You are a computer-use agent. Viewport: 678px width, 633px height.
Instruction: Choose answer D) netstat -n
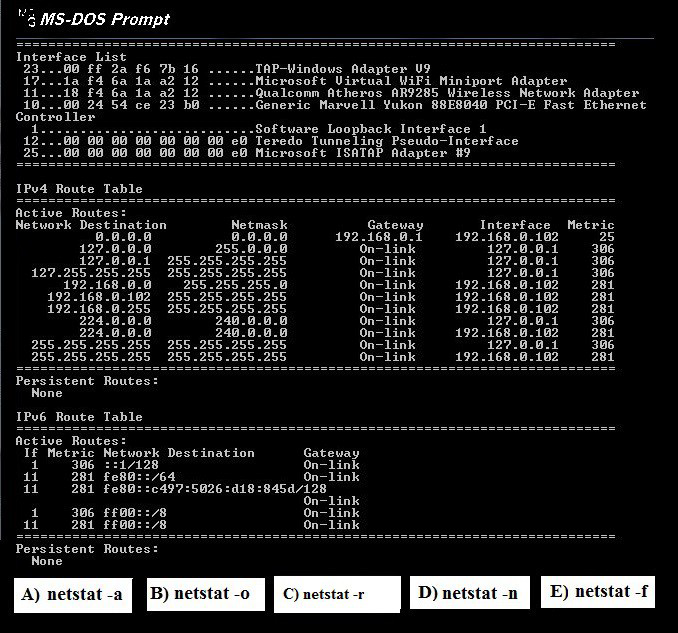pos(470,593)
